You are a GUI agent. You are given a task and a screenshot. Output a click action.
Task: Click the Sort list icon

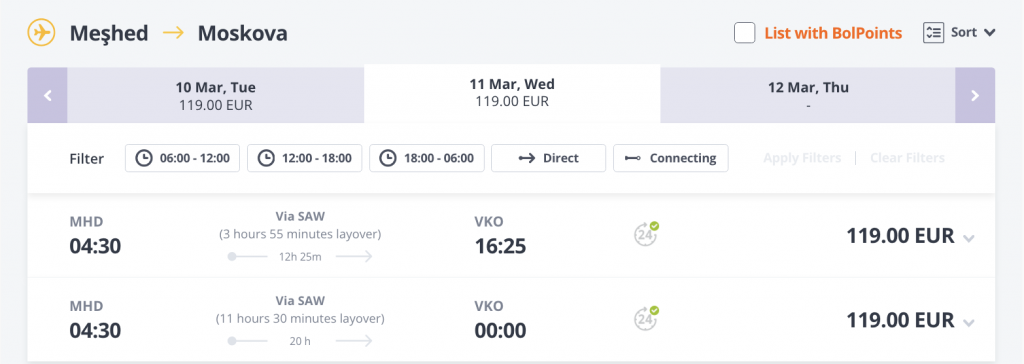934,33
